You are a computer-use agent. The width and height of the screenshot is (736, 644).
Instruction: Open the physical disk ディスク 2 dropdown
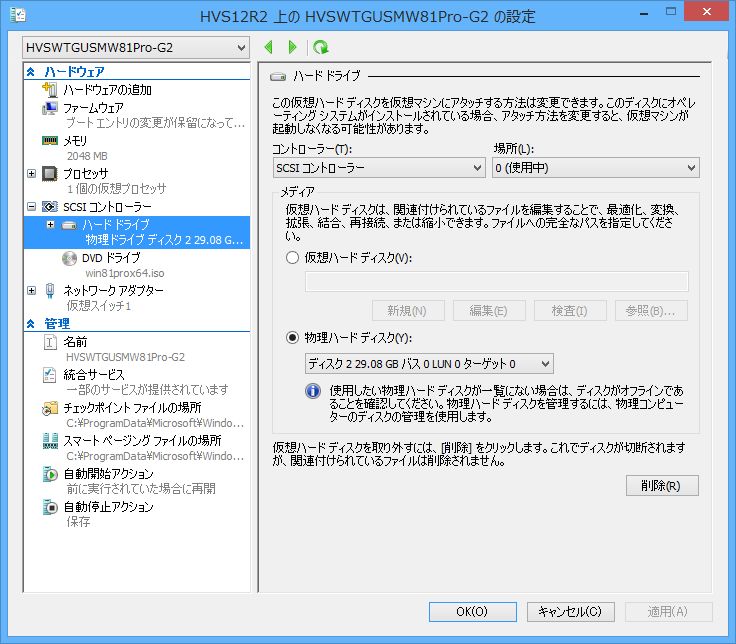429,364
